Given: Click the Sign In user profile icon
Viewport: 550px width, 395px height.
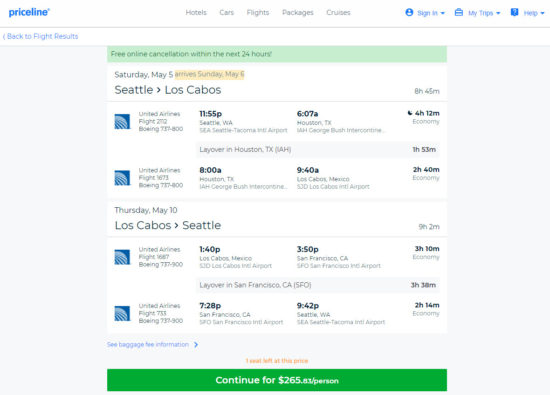Looking at the screenshot, I should coord(409,12).
